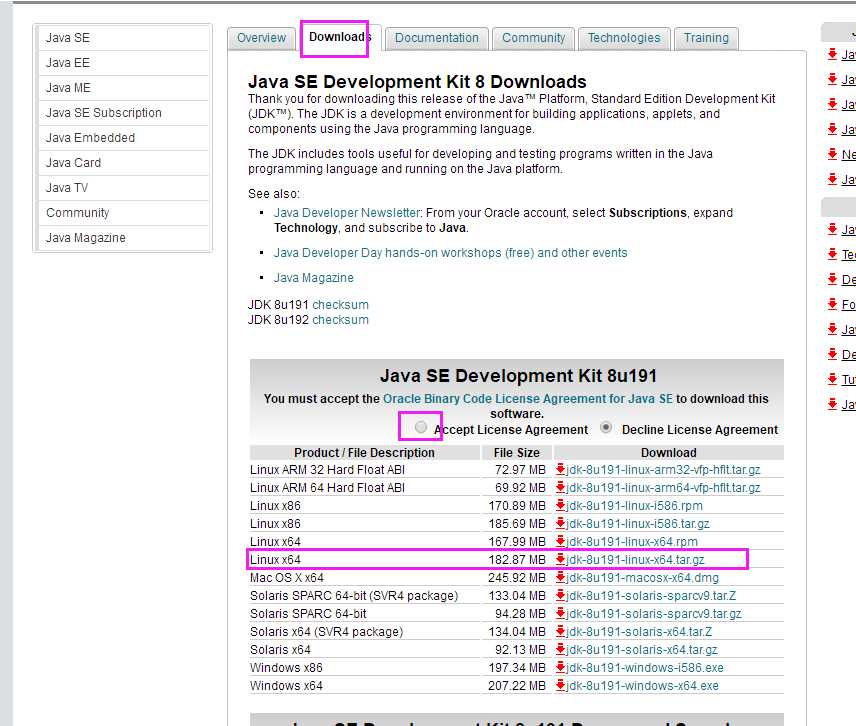The height and width of the screenshot is (726, 856).
Task: Open JDK 8u191 checksum link
Action: pos(340,305)
